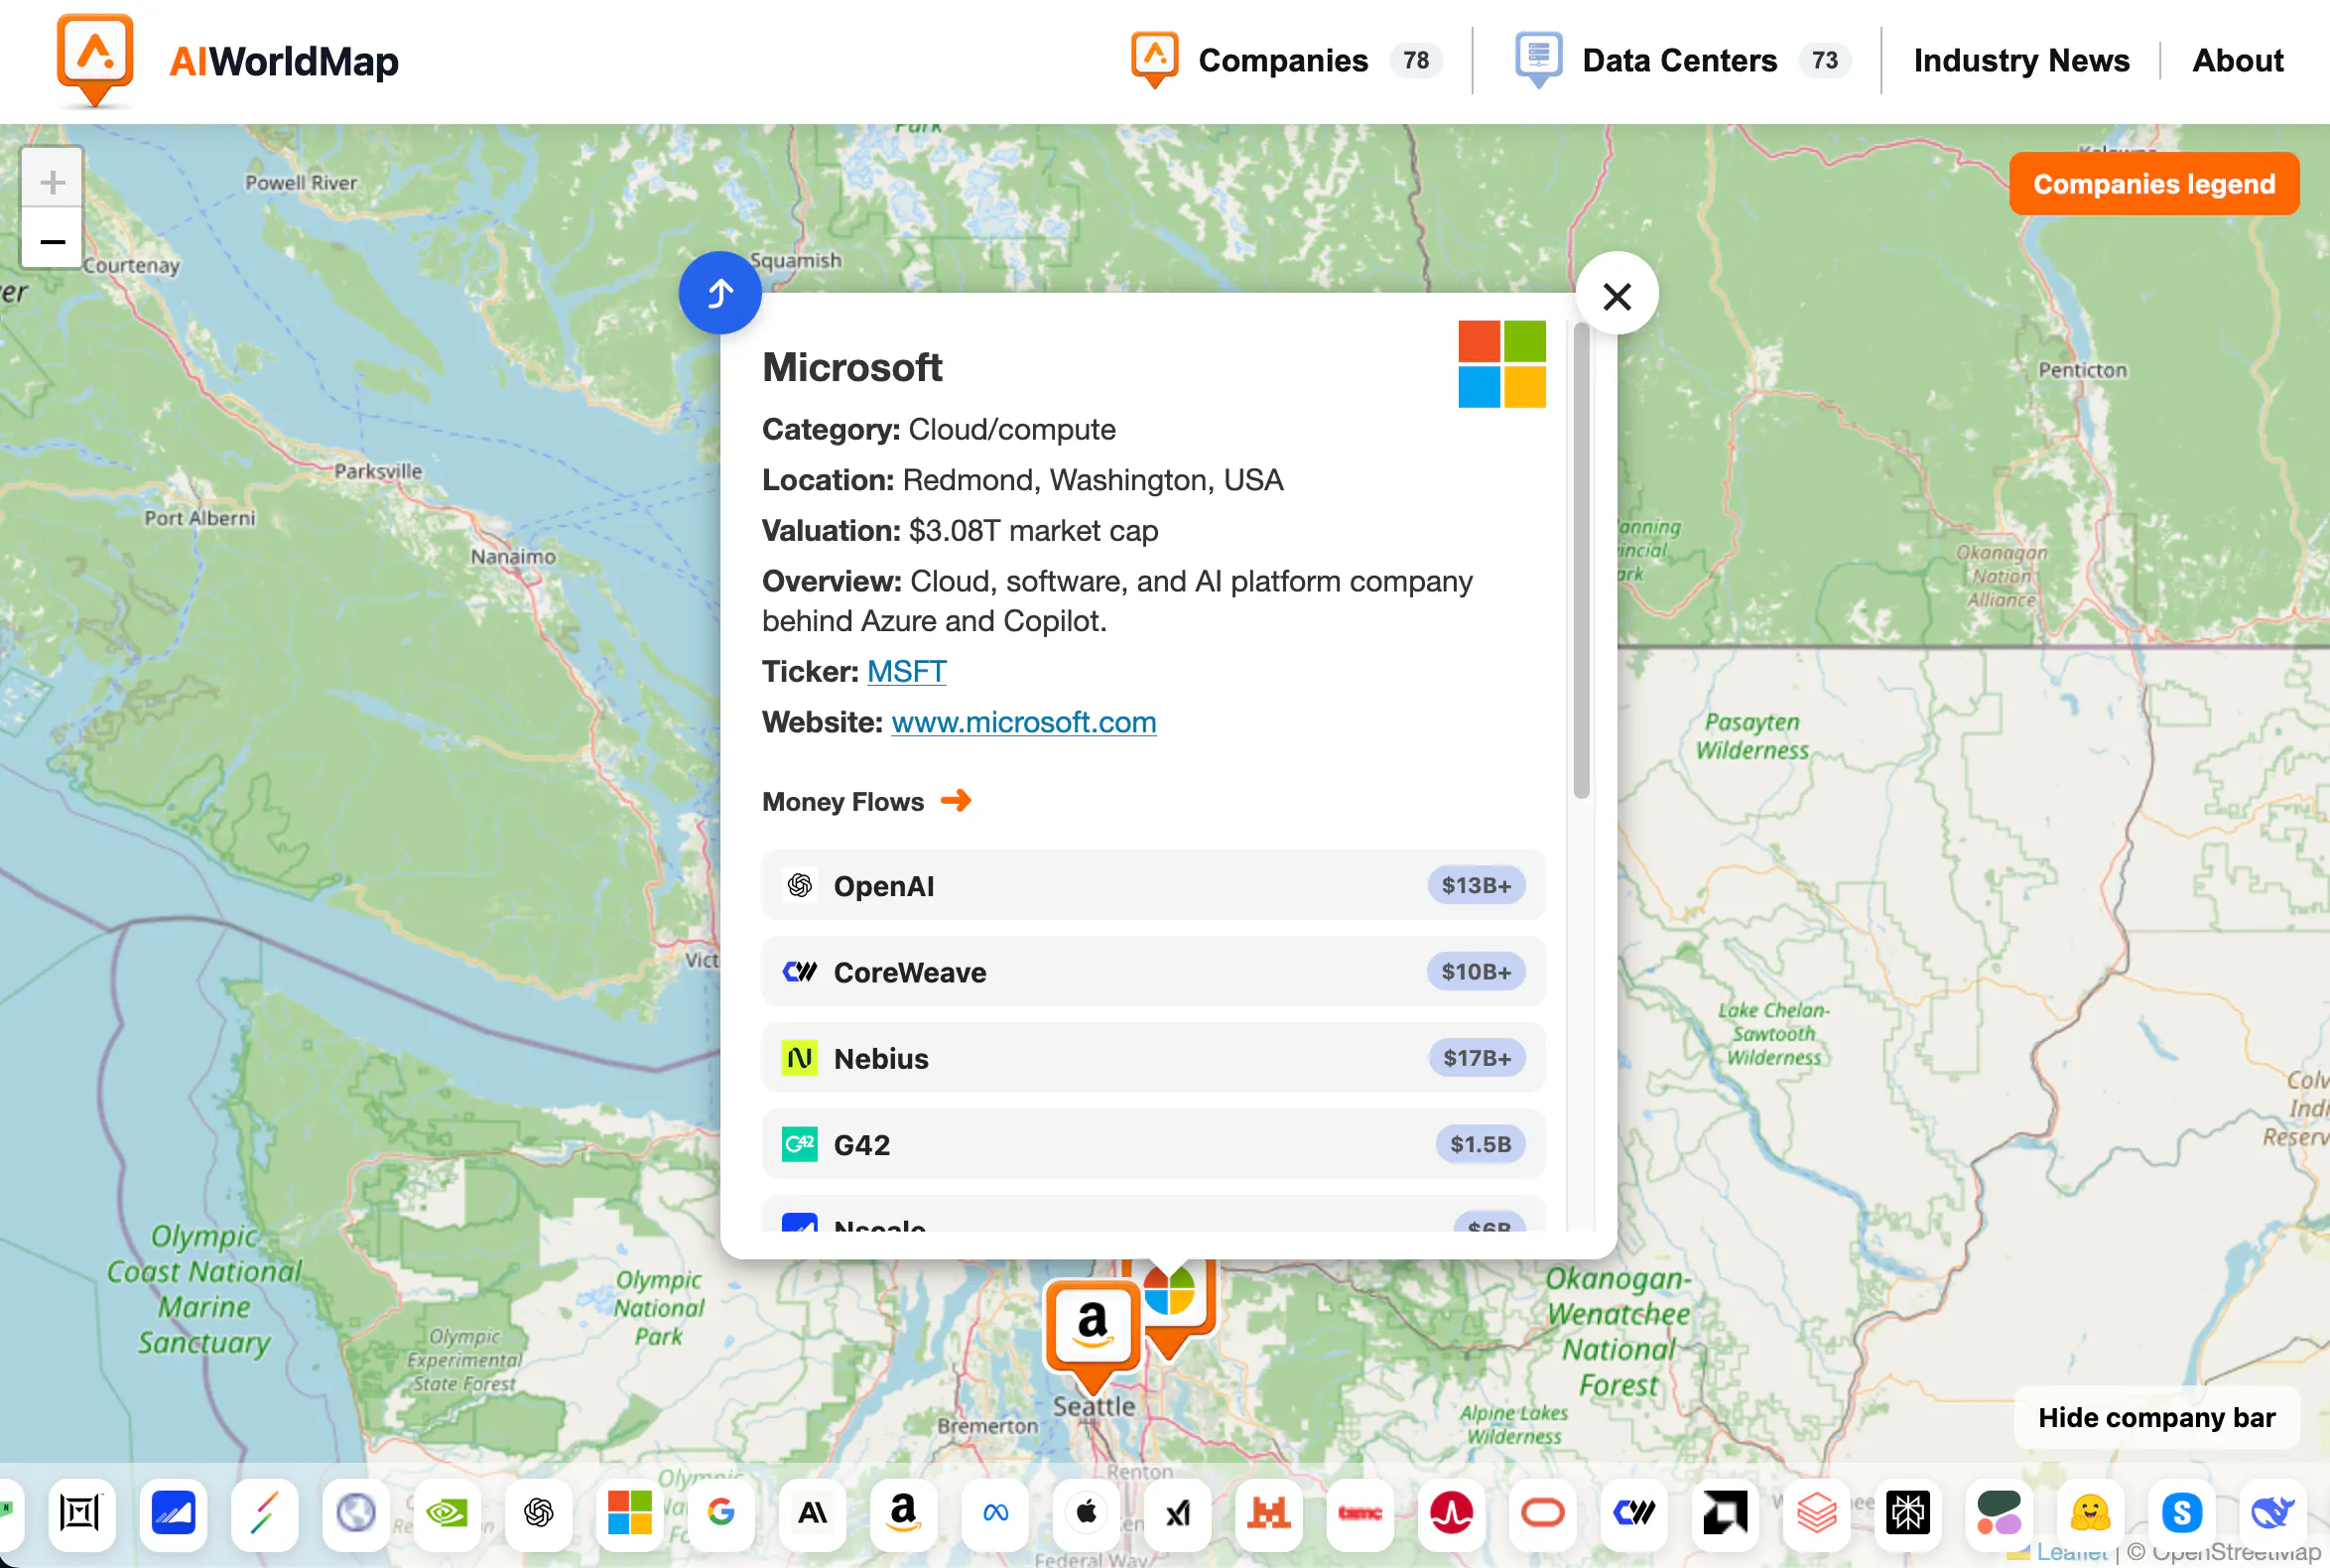2330x1568 pixels.
Task: Click the AIWorldMap logo icon
Action: pos(95,60)
